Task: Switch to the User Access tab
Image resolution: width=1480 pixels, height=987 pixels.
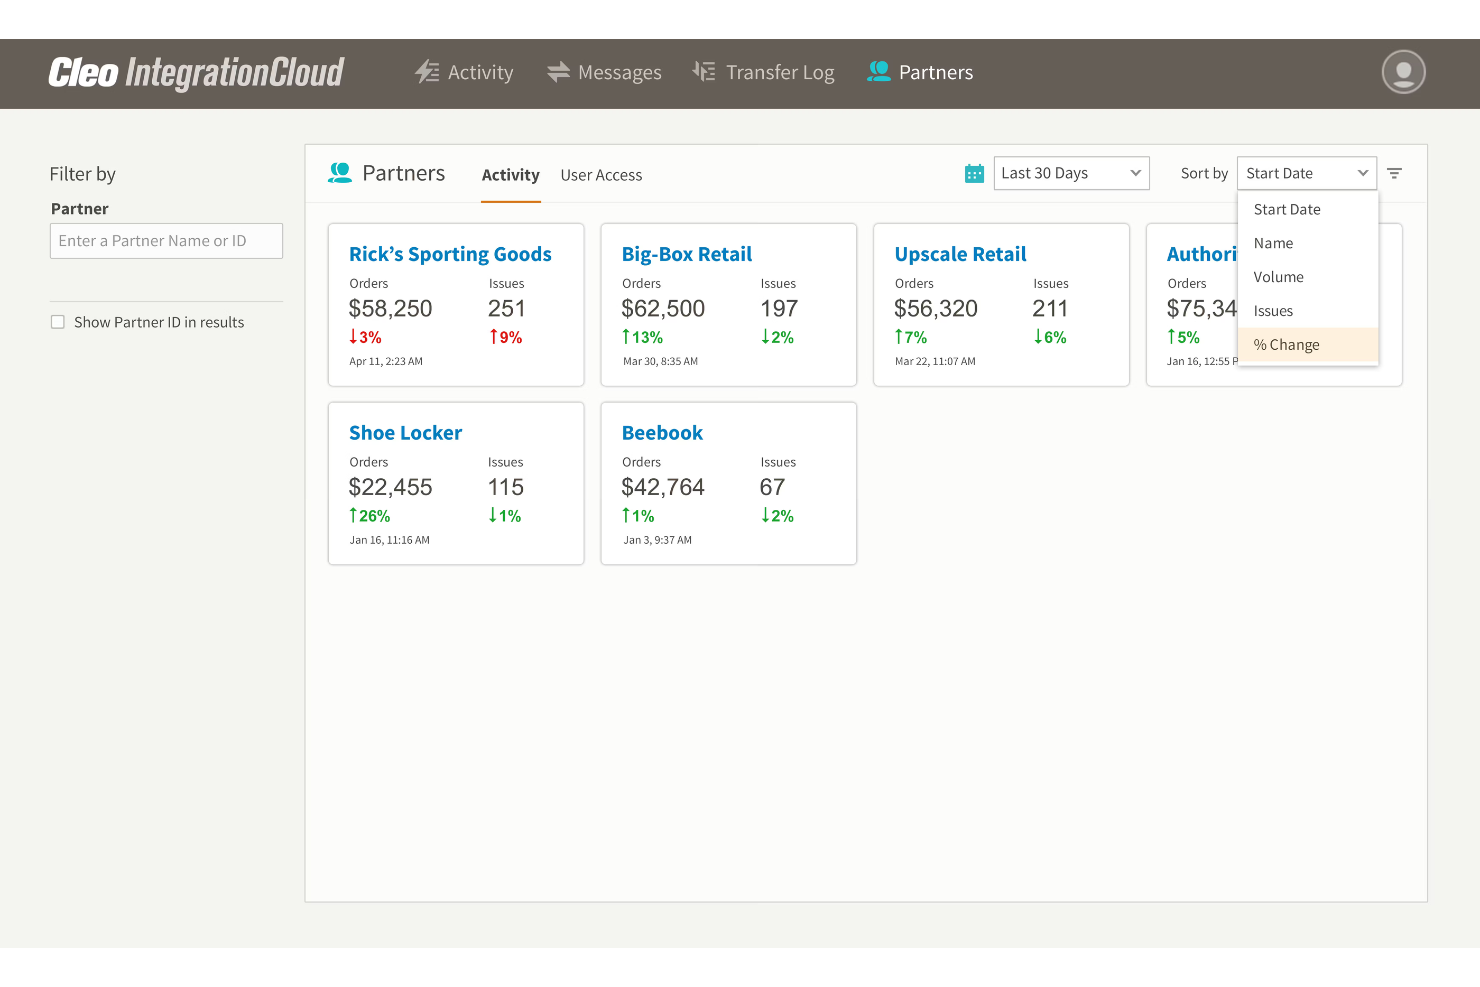Action: (x=601, y=174)
